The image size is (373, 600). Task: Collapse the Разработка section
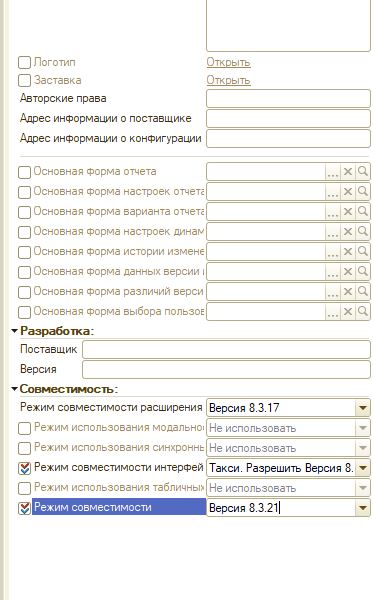click(x=15, y=331)
